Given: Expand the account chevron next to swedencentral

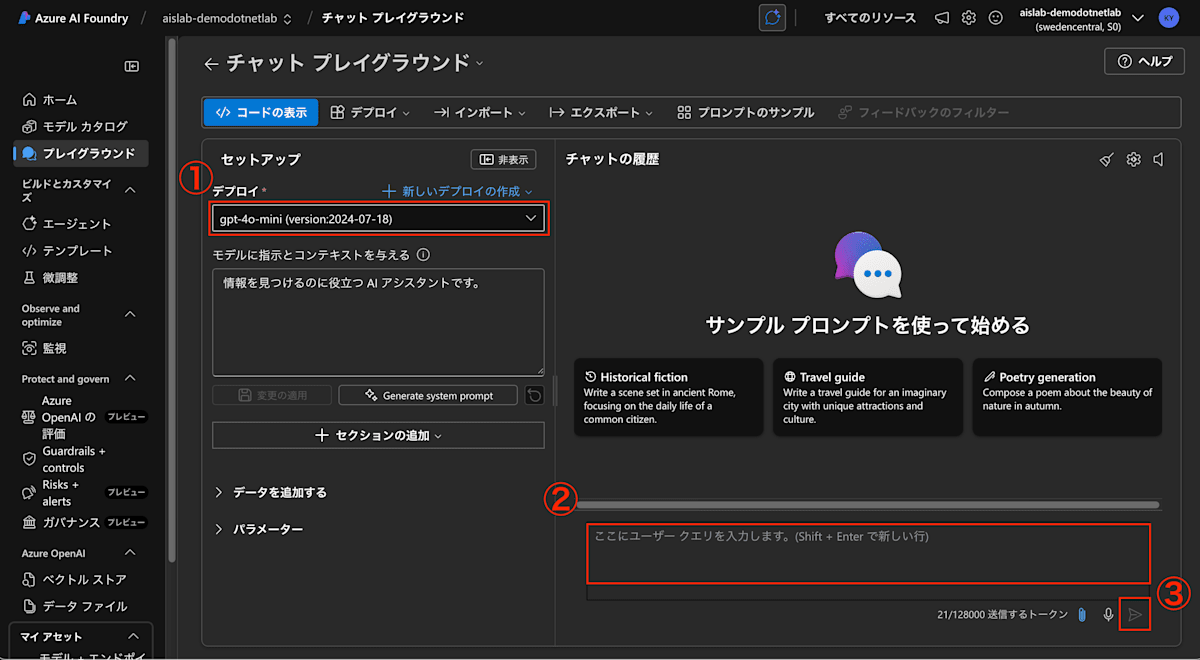Looking at the screenshot, I should tap(1137, 18).
